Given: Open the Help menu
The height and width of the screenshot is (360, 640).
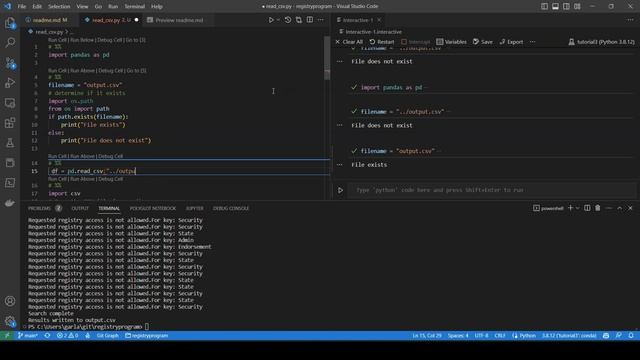Looking at the screenshot, I should [157, 7].
